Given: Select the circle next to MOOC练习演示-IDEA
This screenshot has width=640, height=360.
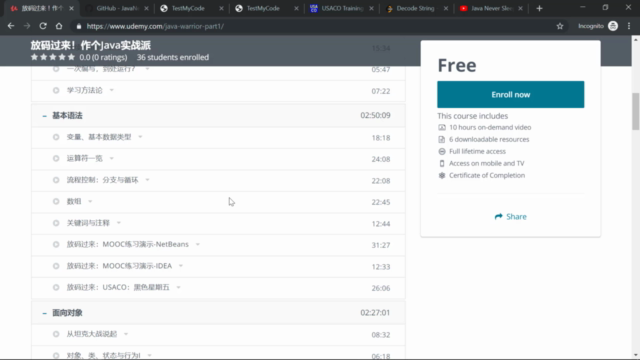Looking at the screenshot, I should tap(56, 266).
